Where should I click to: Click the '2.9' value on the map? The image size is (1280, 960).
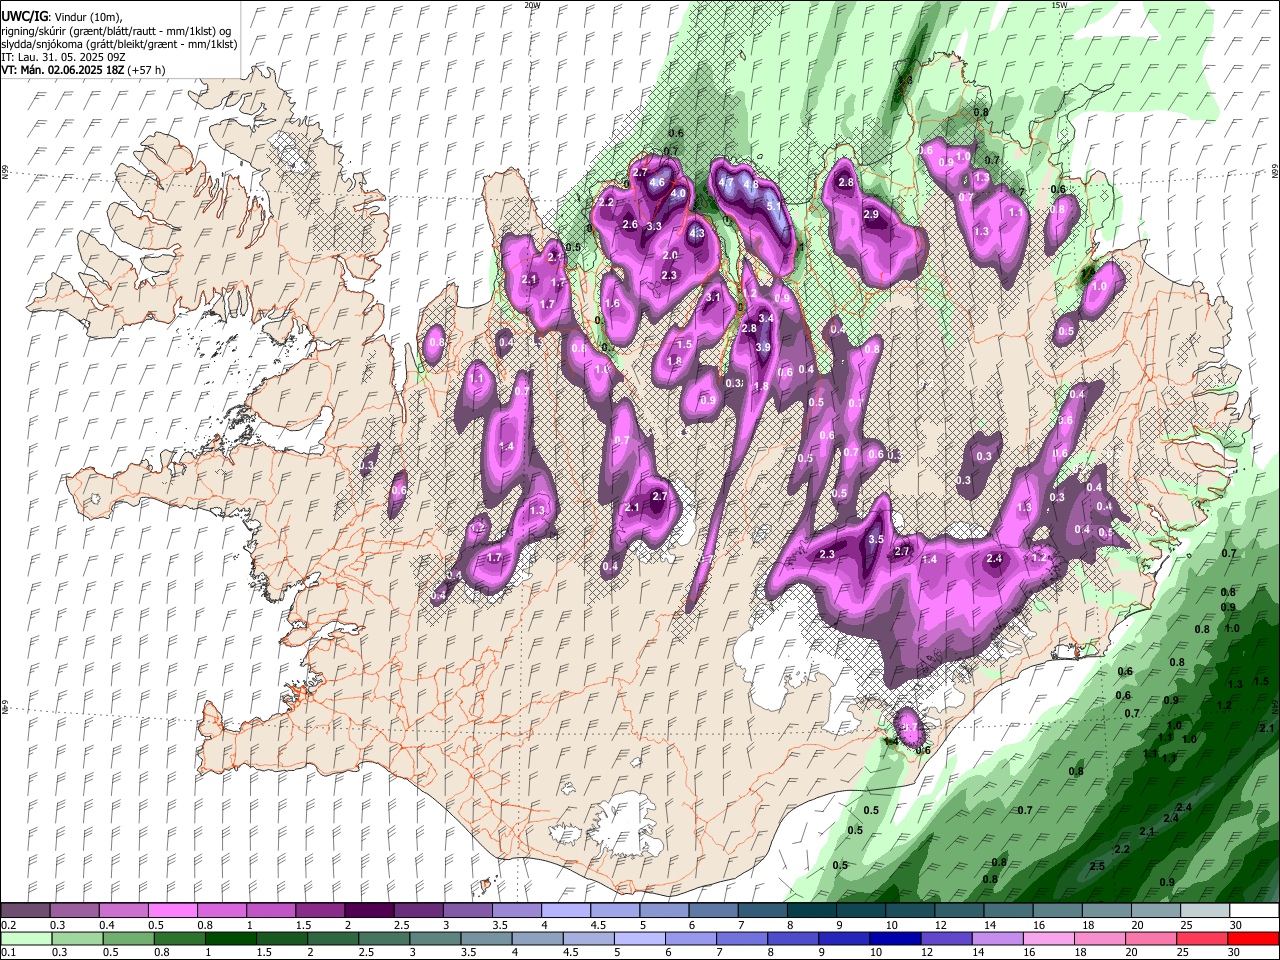point(870,214)
